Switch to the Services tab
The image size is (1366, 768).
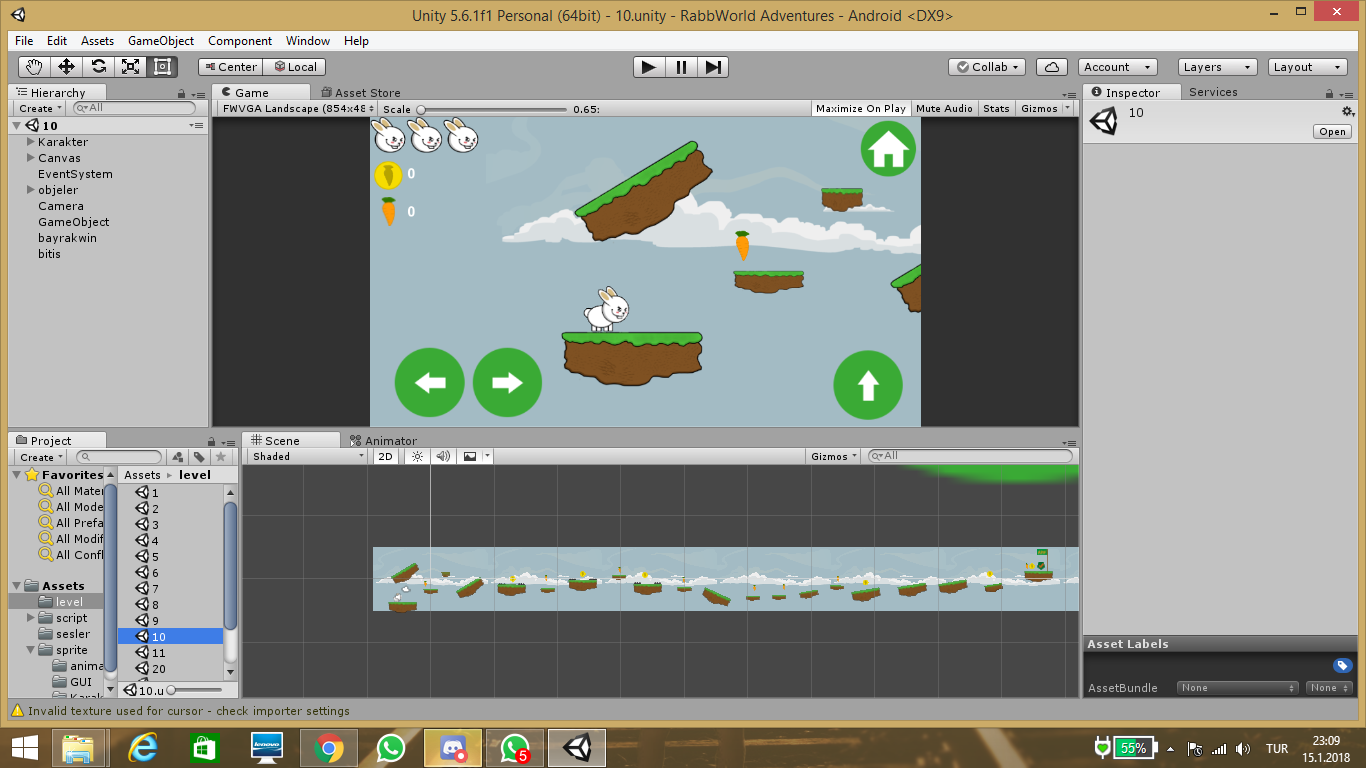tap(1213, 92)
